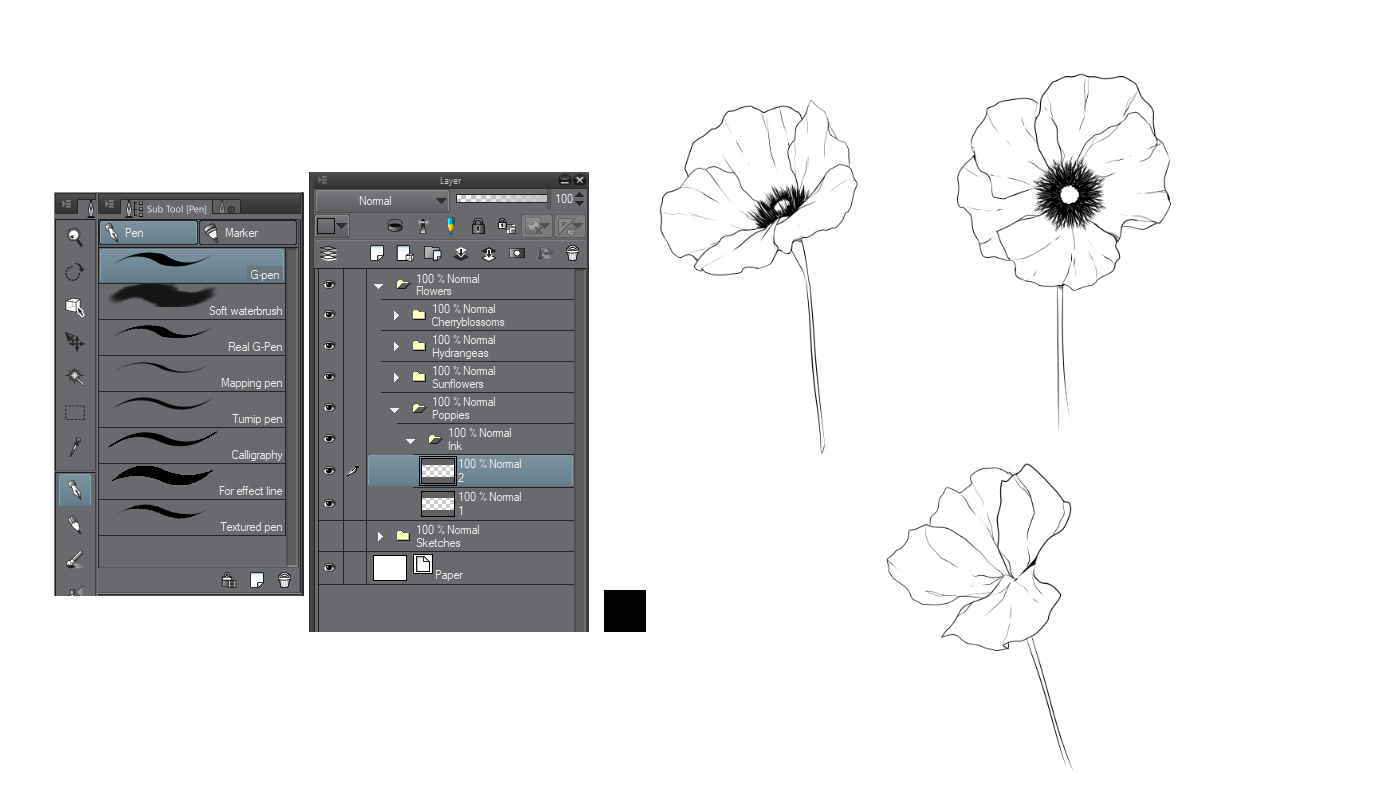Duplicate sub tool with page icon
Image resolution: width=1391 pixels, height=800 pixels.
pyautogui.click(x=257, y=580)
